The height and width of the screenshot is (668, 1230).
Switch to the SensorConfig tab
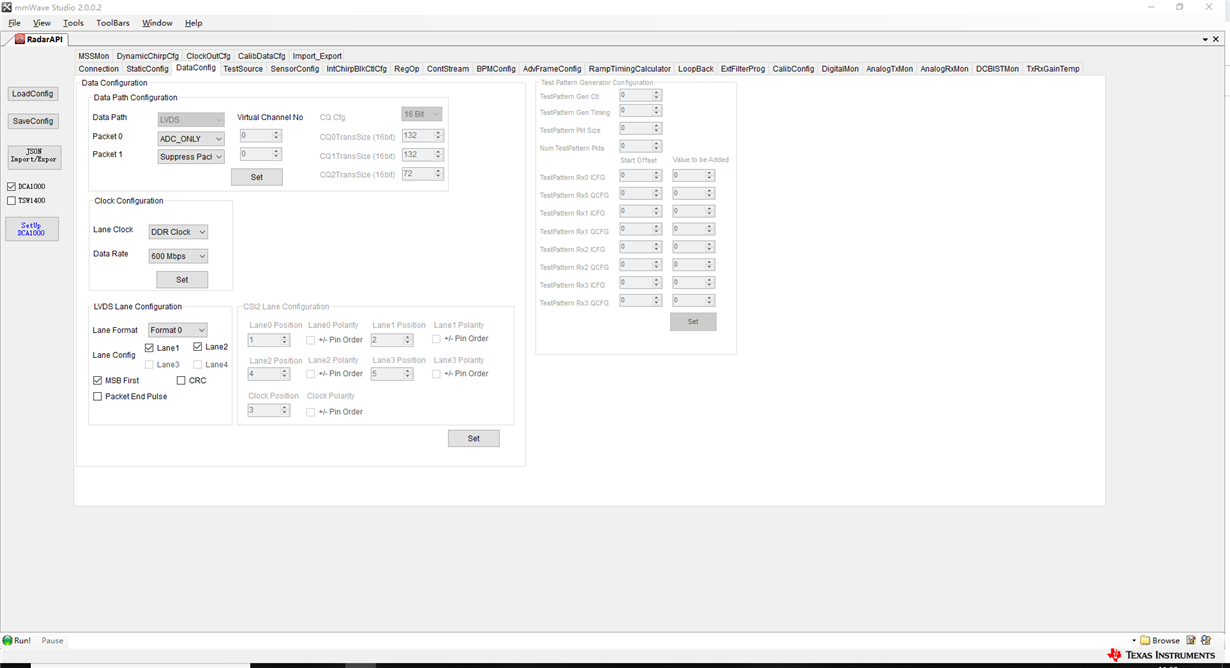point(295,69)
